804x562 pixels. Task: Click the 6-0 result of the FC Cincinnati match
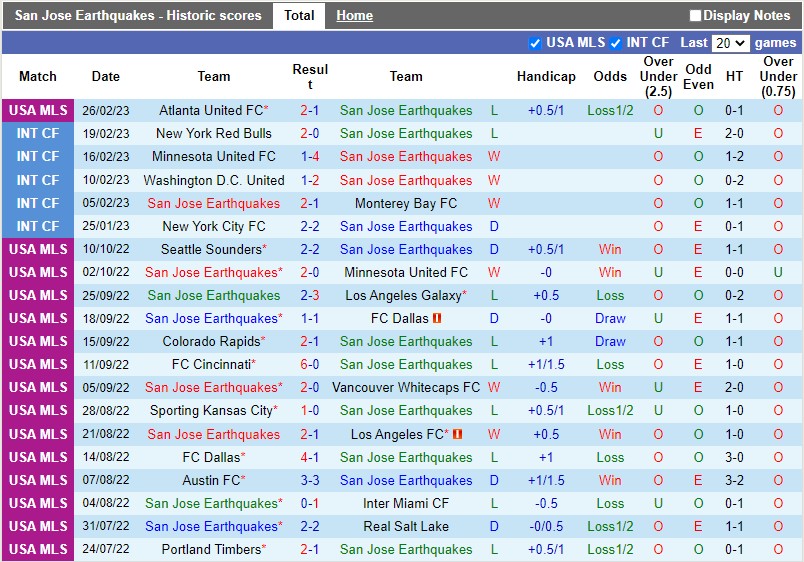click(310, 365)
